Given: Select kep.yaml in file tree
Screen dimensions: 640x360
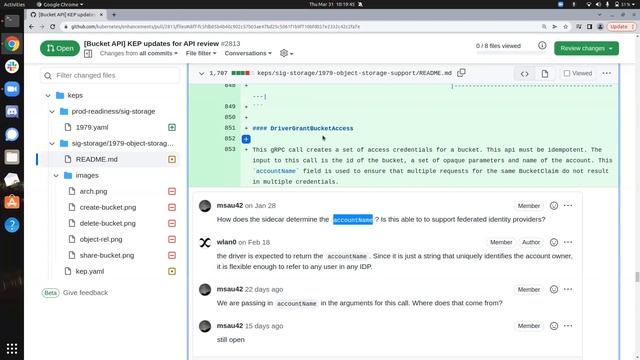Looking at the screenshot, I should coord(90,271).
